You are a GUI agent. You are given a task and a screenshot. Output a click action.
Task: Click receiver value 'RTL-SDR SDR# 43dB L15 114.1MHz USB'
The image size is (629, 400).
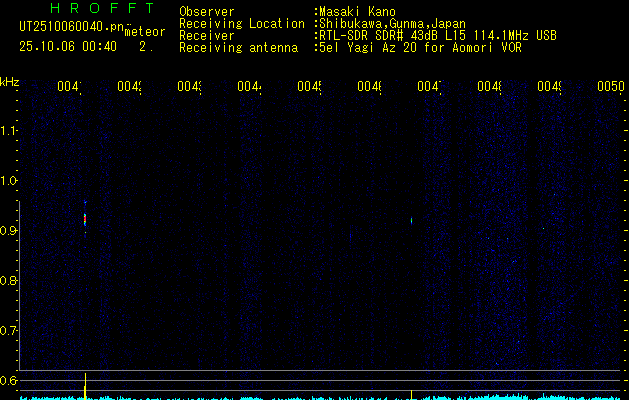tap(438, 36)
